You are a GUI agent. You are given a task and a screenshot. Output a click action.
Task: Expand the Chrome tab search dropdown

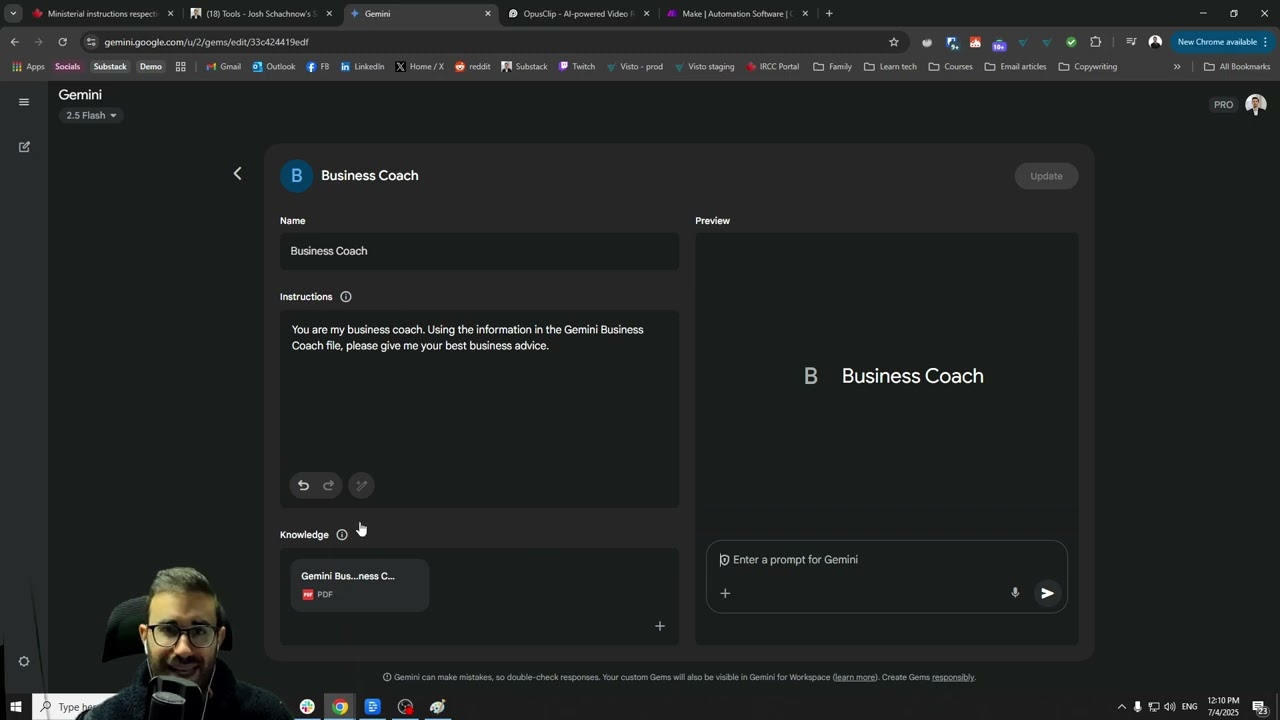13,14
